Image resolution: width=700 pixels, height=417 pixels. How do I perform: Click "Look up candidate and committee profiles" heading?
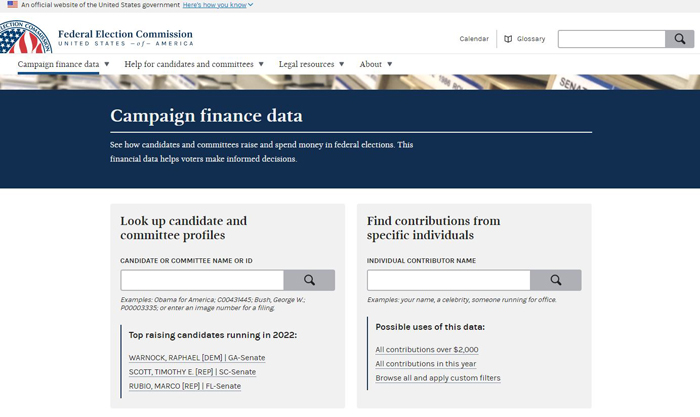(x=183, y=228)
